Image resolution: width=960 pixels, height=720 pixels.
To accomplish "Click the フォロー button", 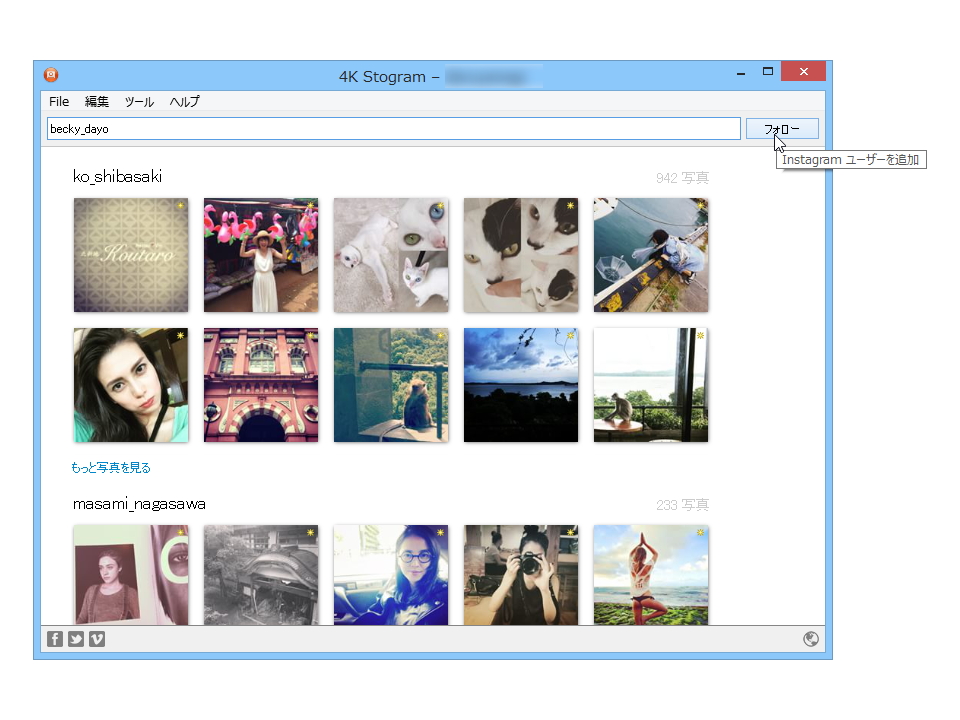I will tap(782, 129).
